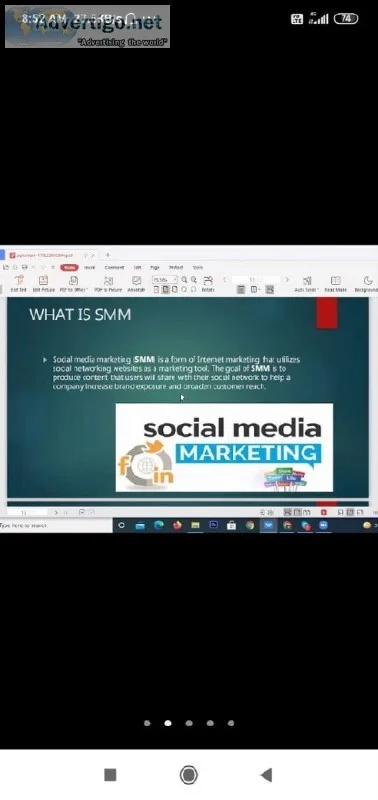Click the status bar page number field

click(x=27, y=512)
